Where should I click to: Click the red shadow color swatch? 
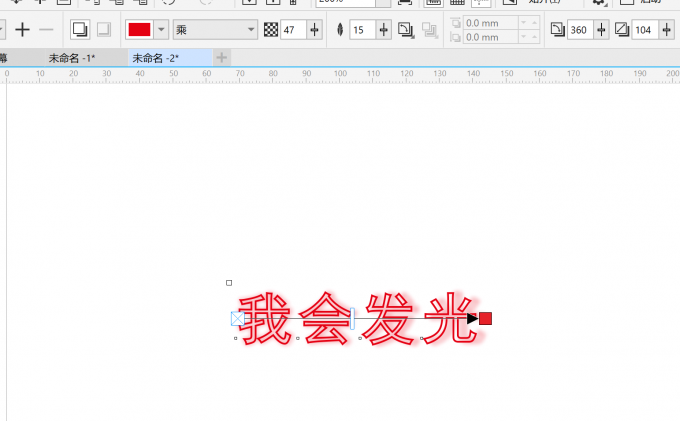pos(139,30)
